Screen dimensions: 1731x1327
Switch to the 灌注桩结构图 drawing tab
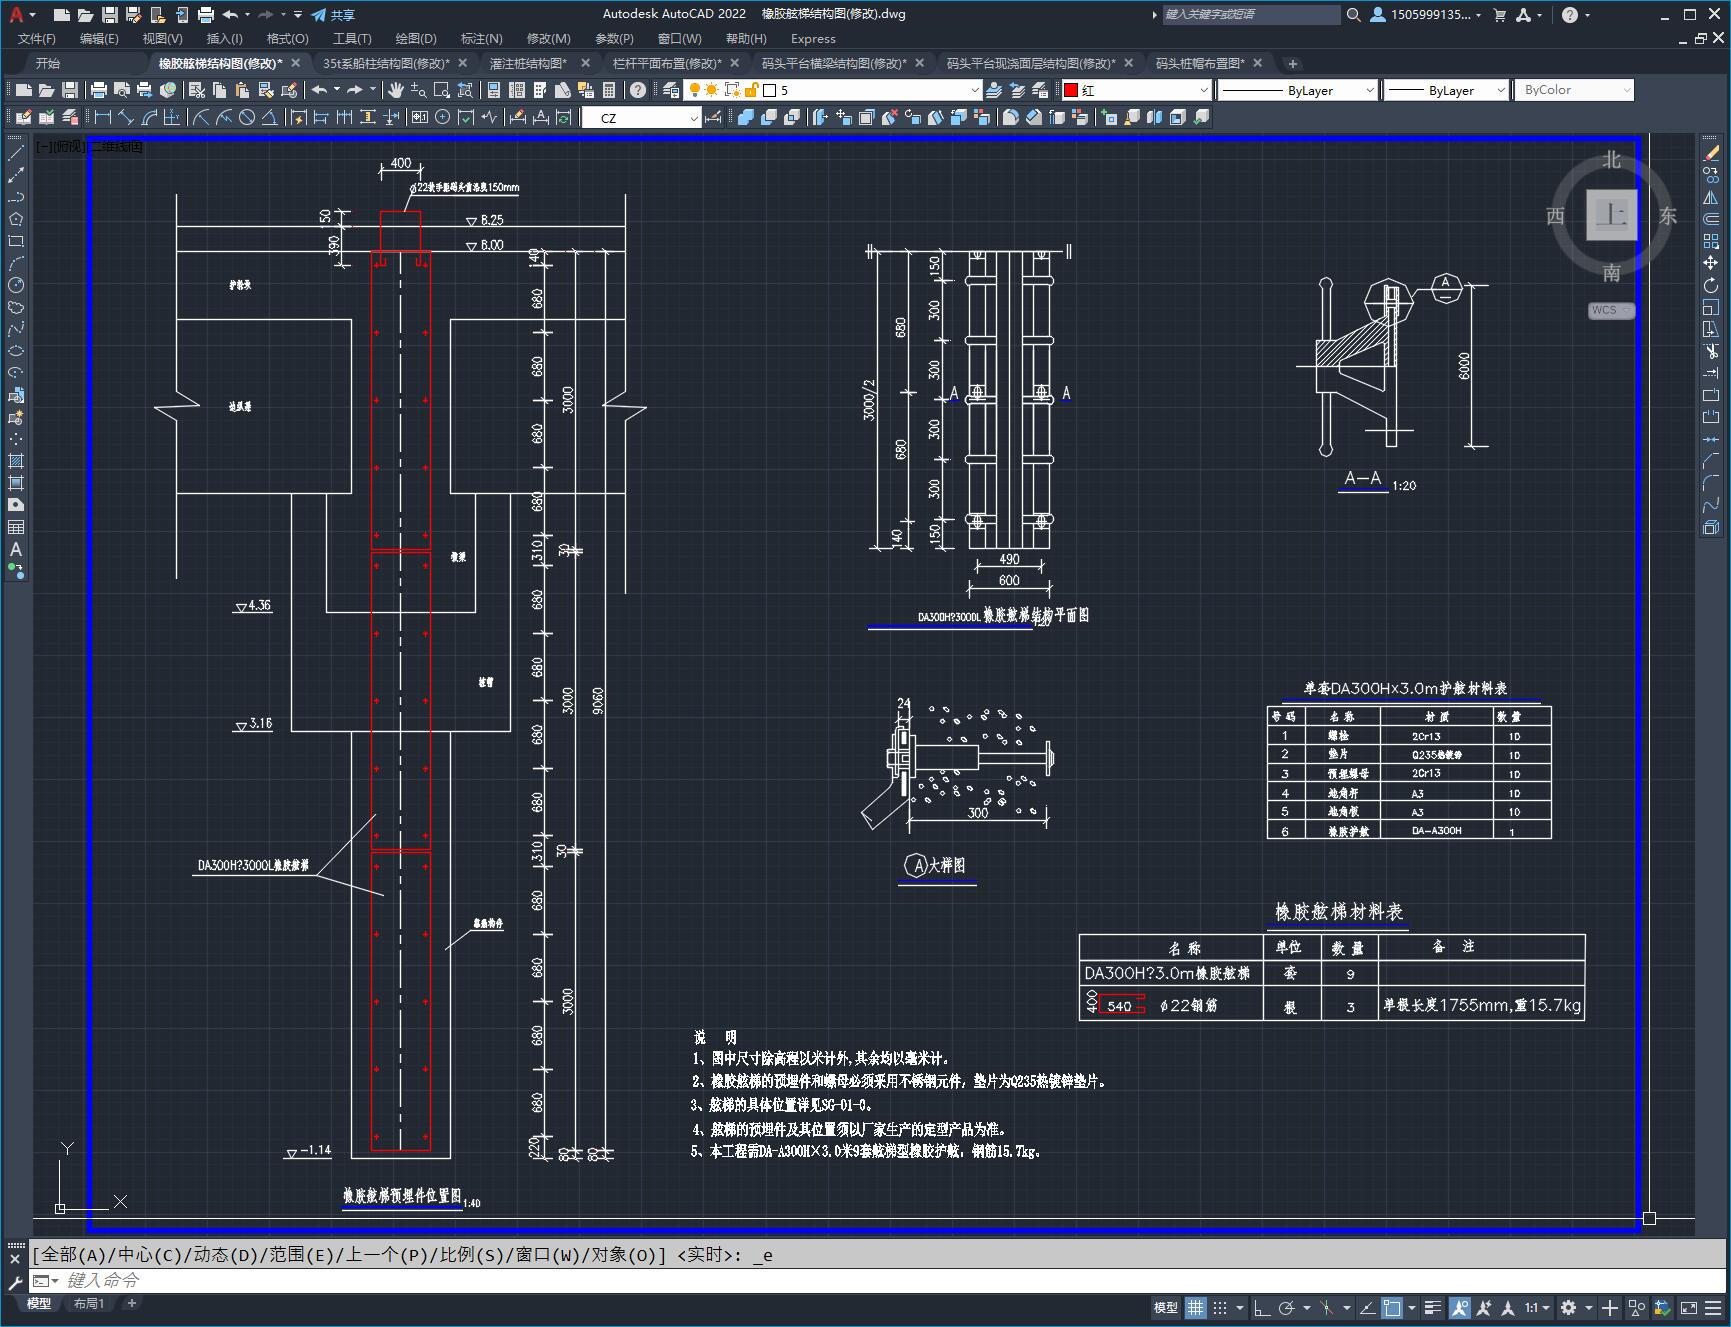(528, 63)
